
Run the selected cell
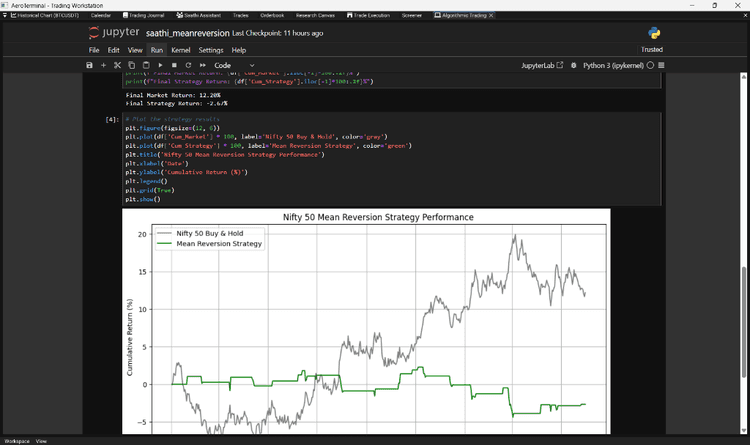[x=160, y=65]
